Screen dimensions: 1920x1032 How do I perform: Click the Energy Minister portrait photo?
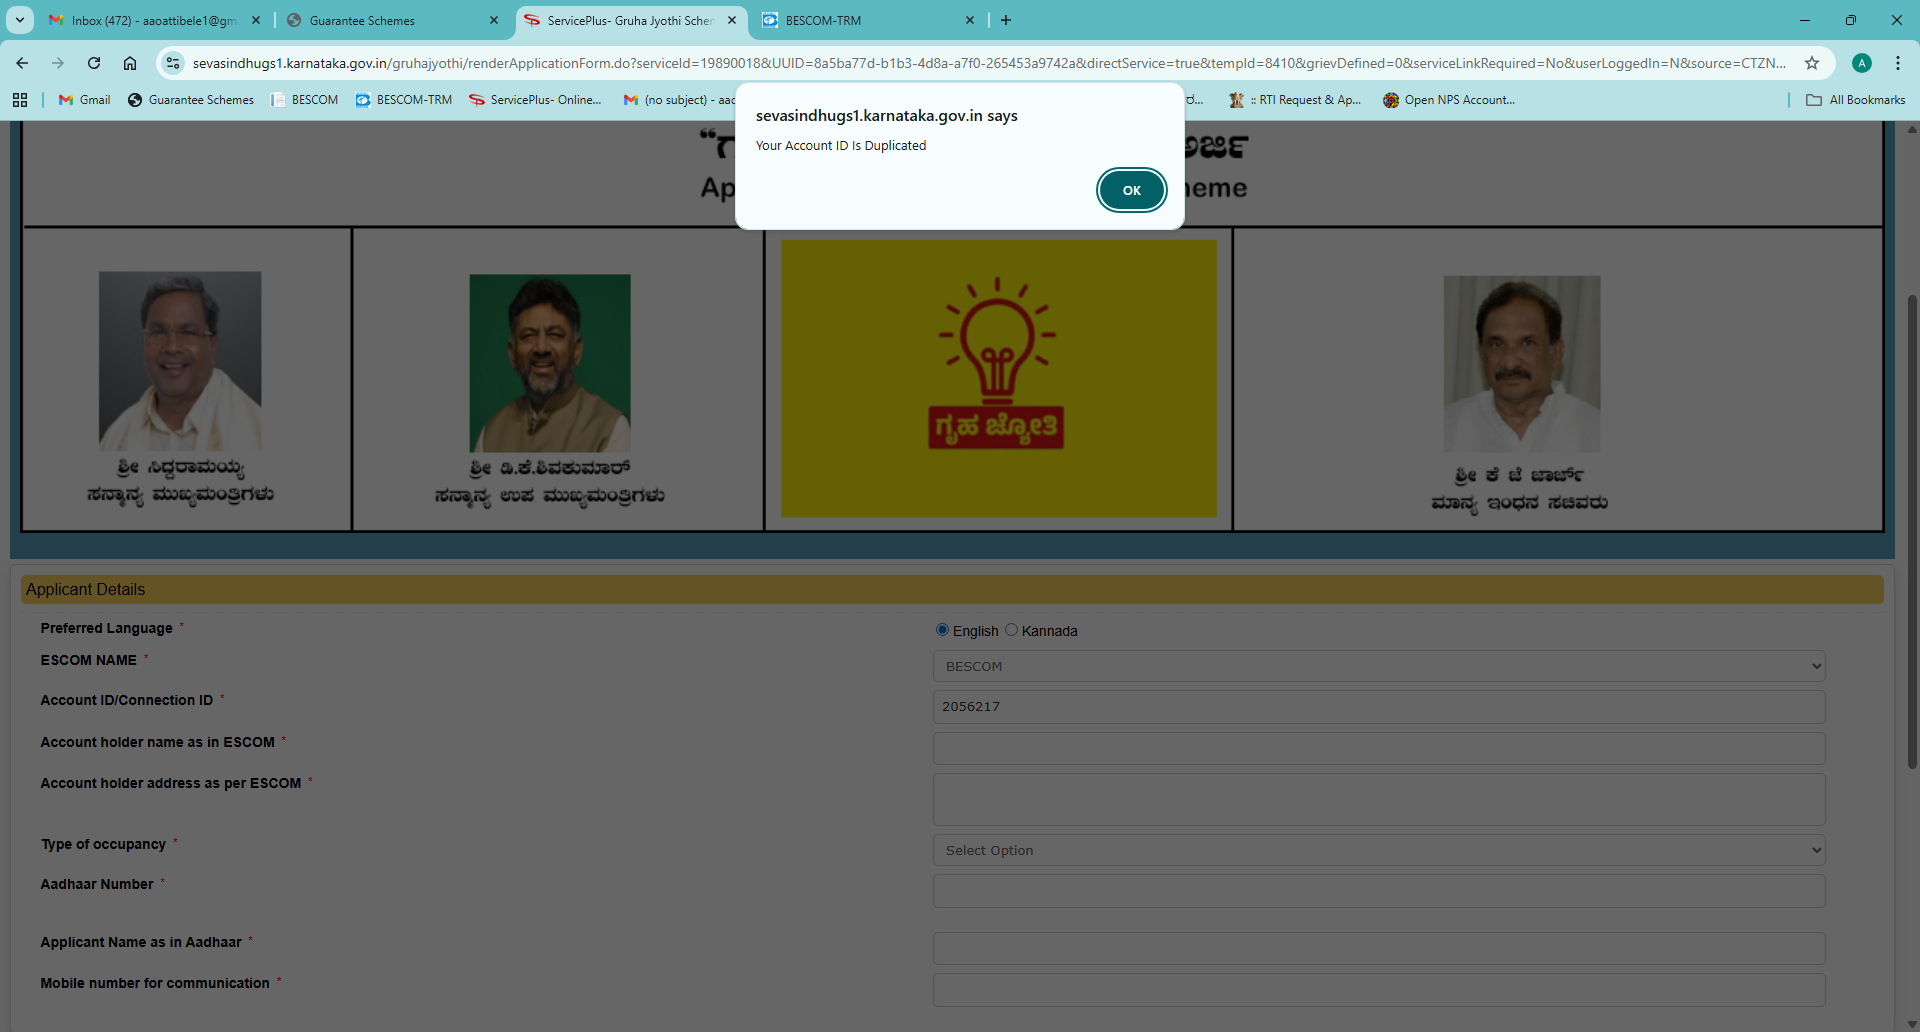pos(1522,364)
